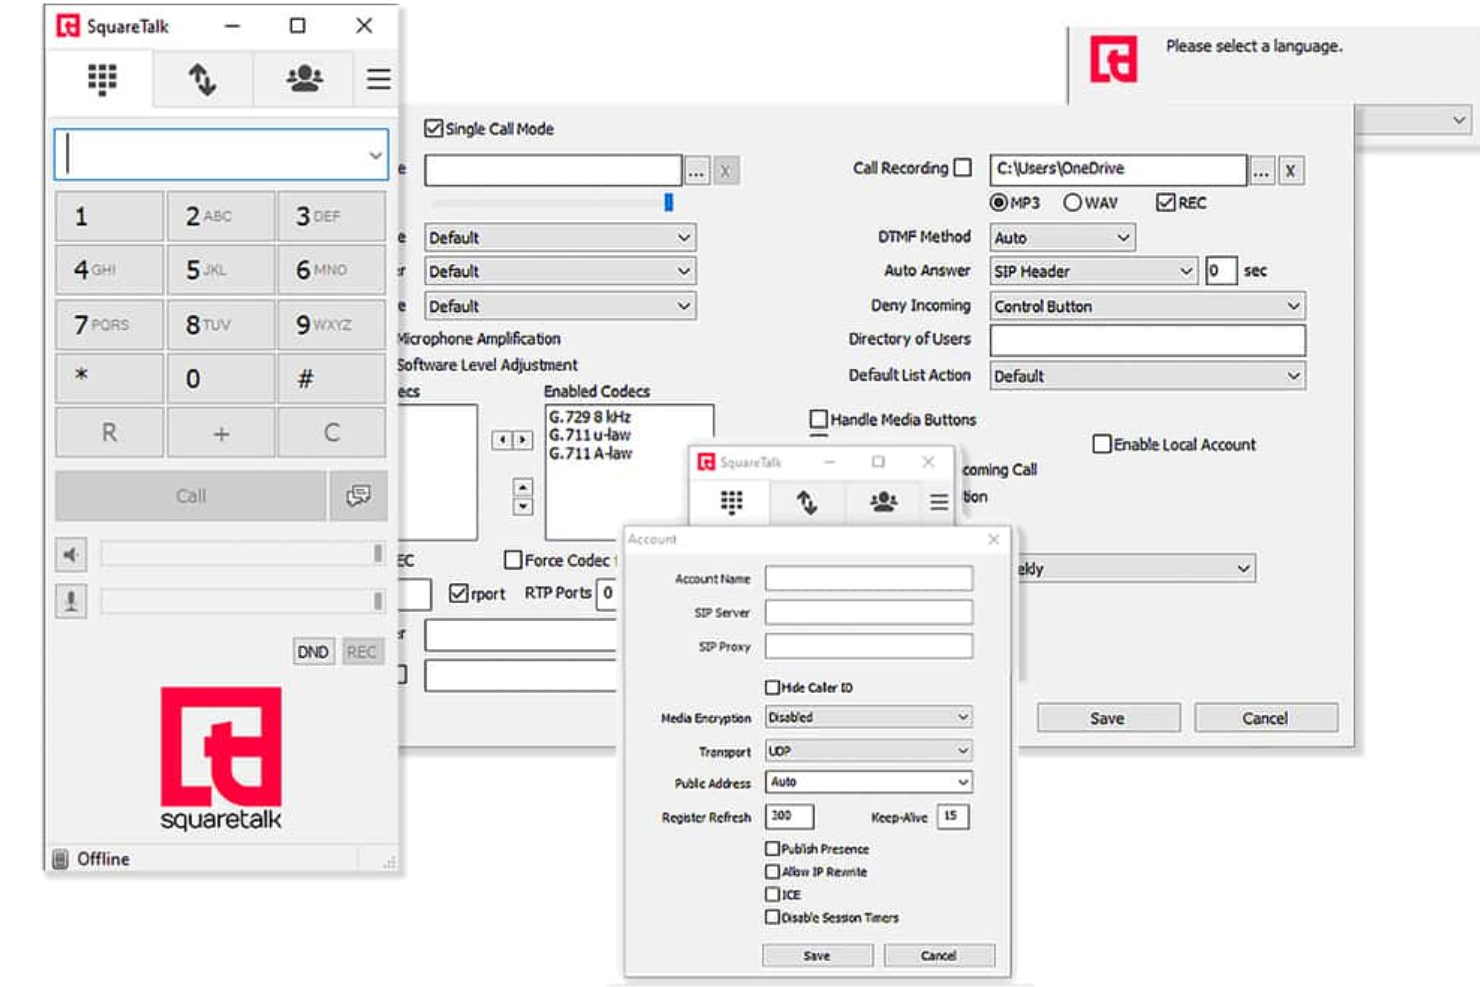The width and height of the screenshot is (1480, 987).
Task: Open the Default List Action dropdown
Action: point(1147,376)
